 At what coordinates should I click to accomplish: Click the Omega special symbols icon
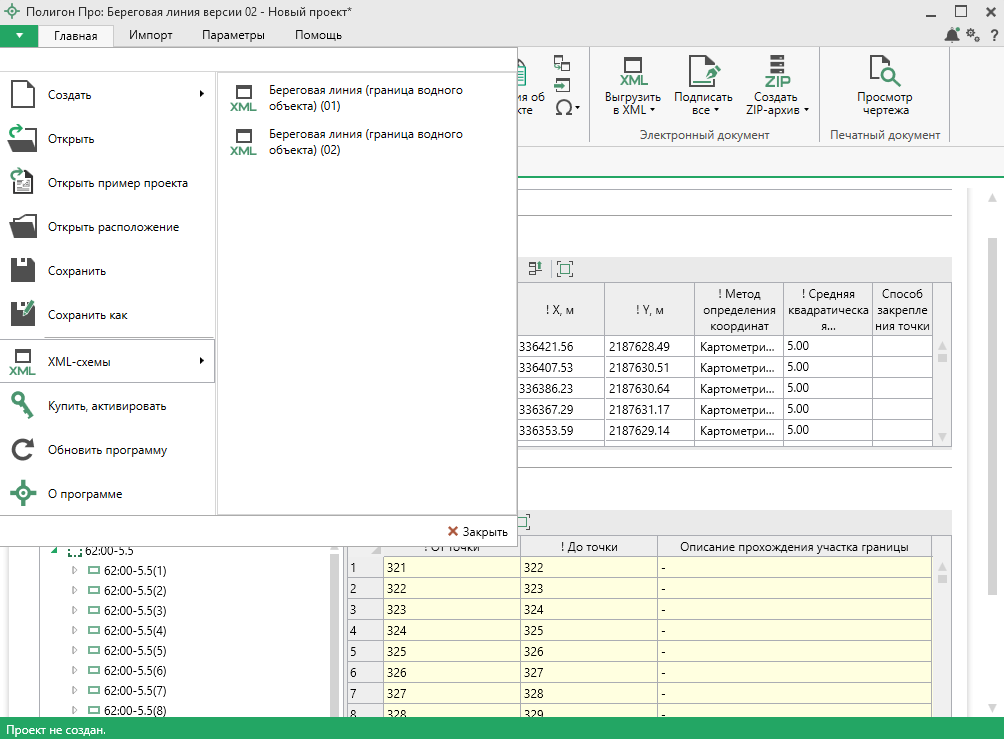coord(566,107)
